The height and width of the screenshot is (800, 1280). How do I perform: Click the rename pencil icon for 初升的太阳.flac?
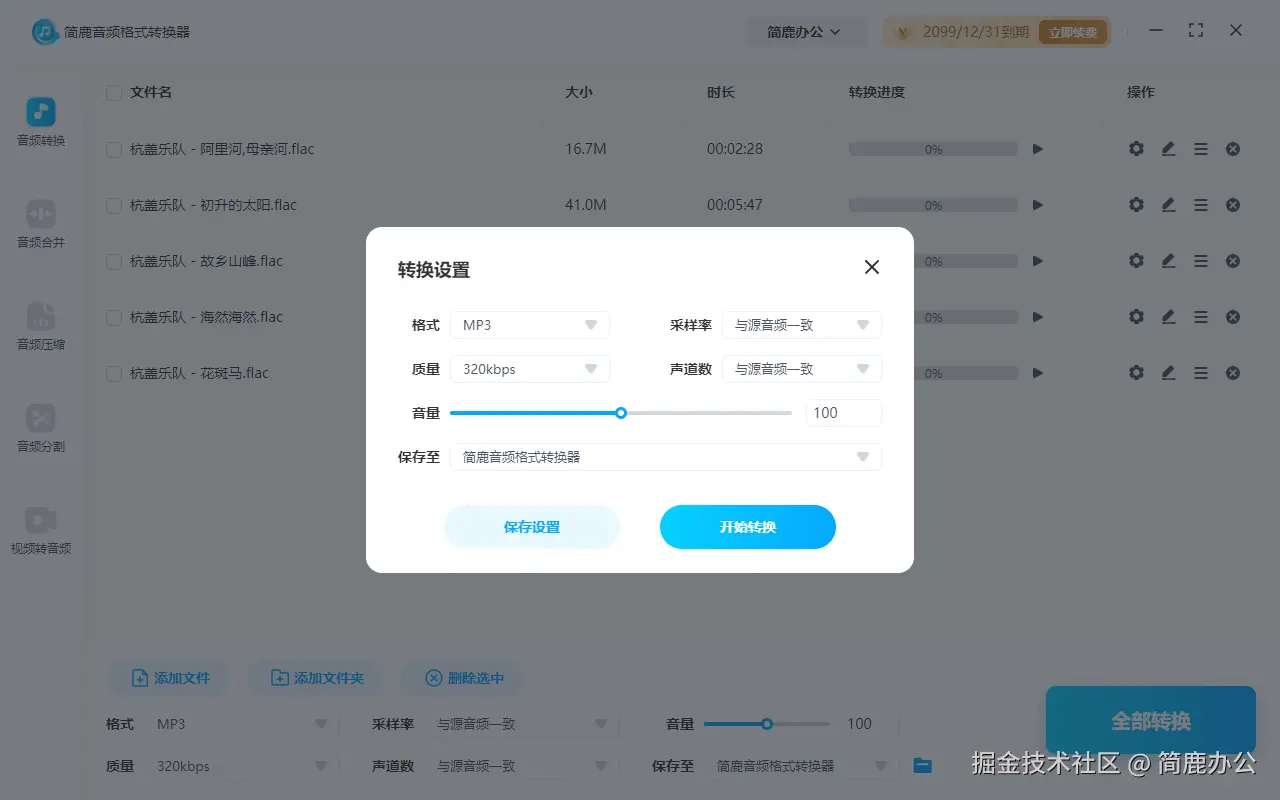(1168, 204)
